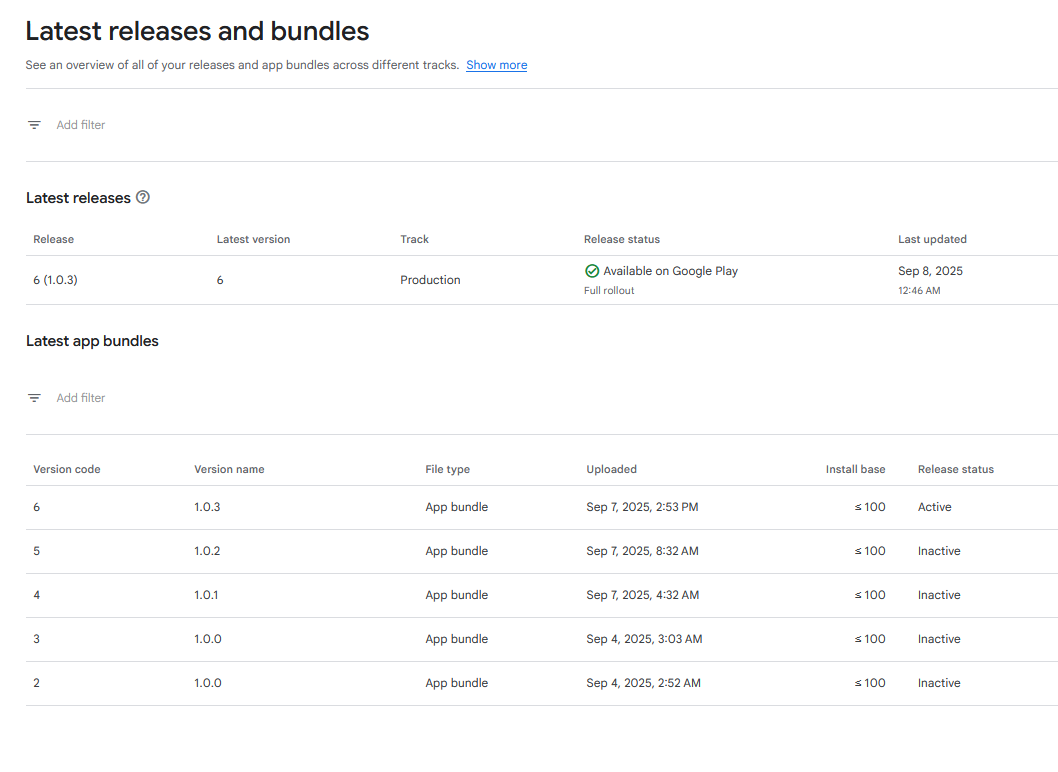Click the Latest app bundles heading
Image resolution: width=1058 pixels, height=772 pixels.
92,341
